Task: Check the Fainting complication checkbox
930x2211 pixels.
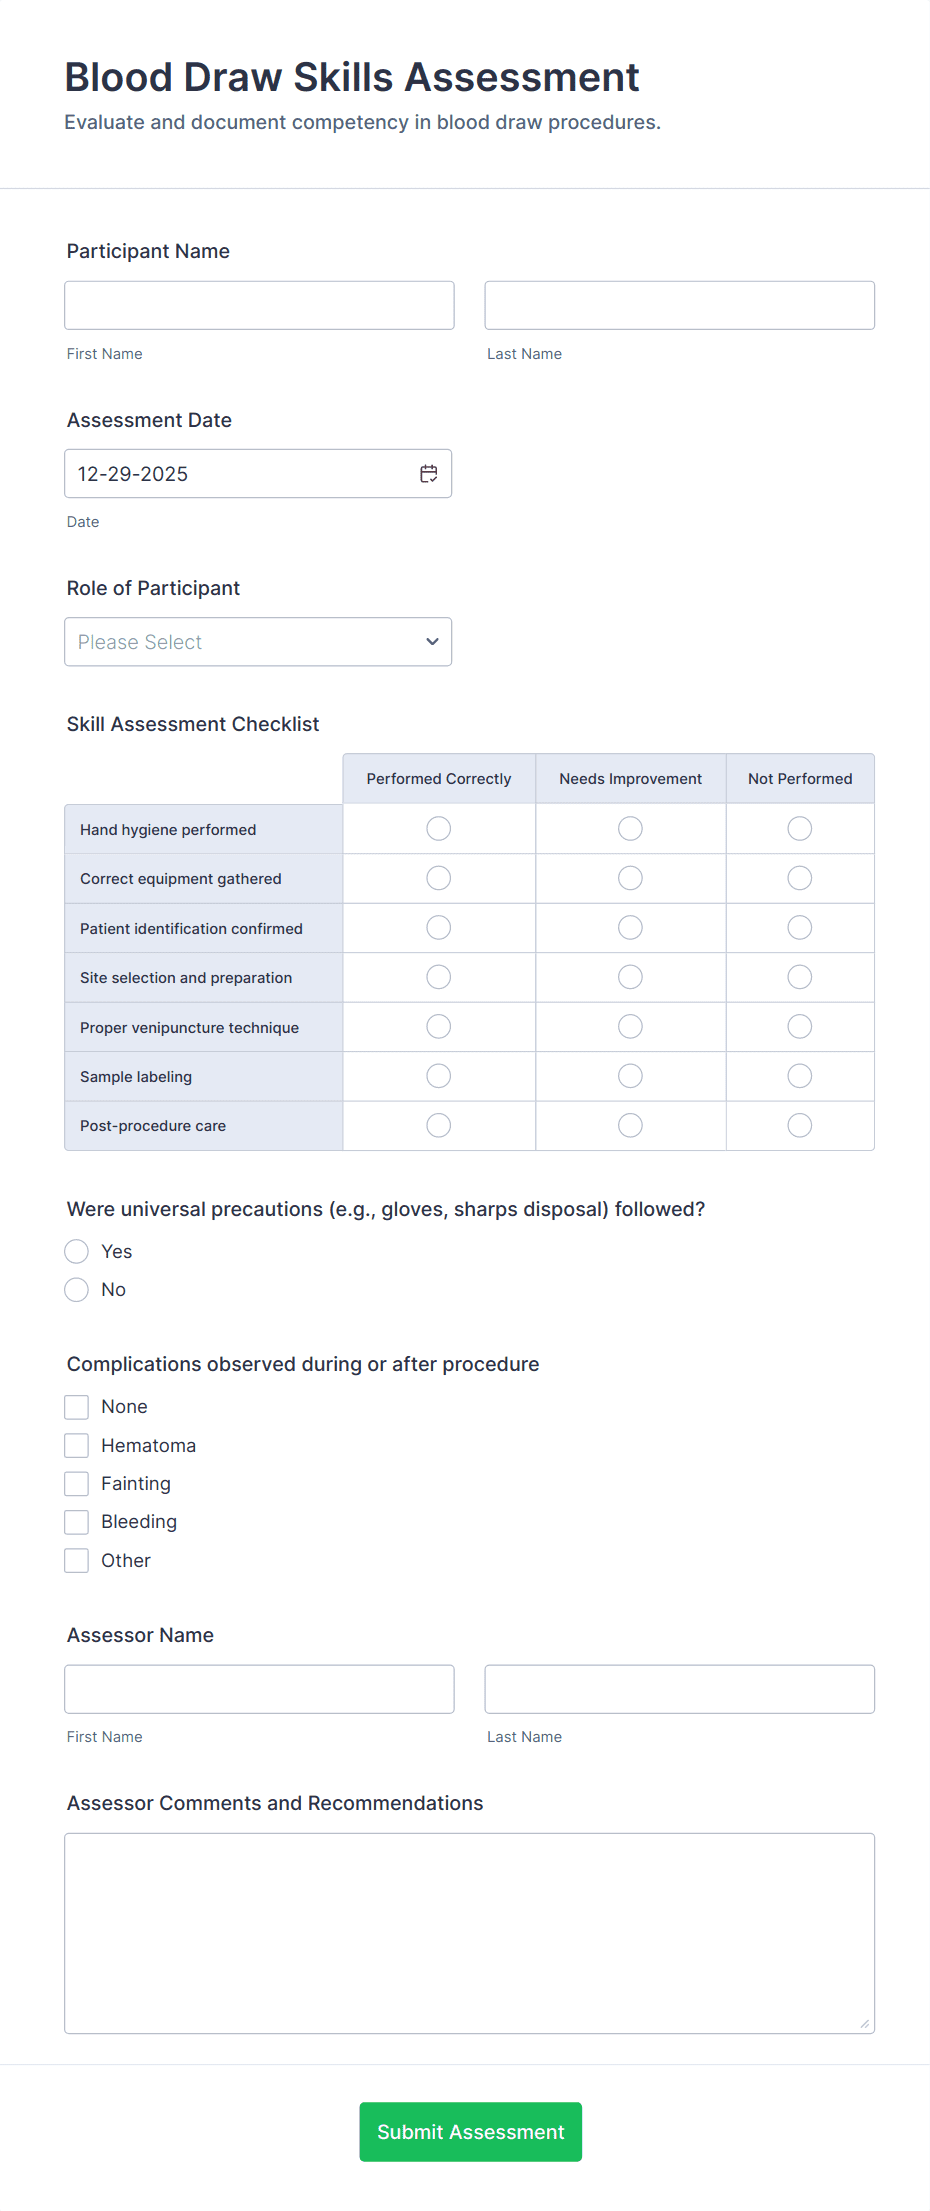Action: click(x=76, y=1483)
